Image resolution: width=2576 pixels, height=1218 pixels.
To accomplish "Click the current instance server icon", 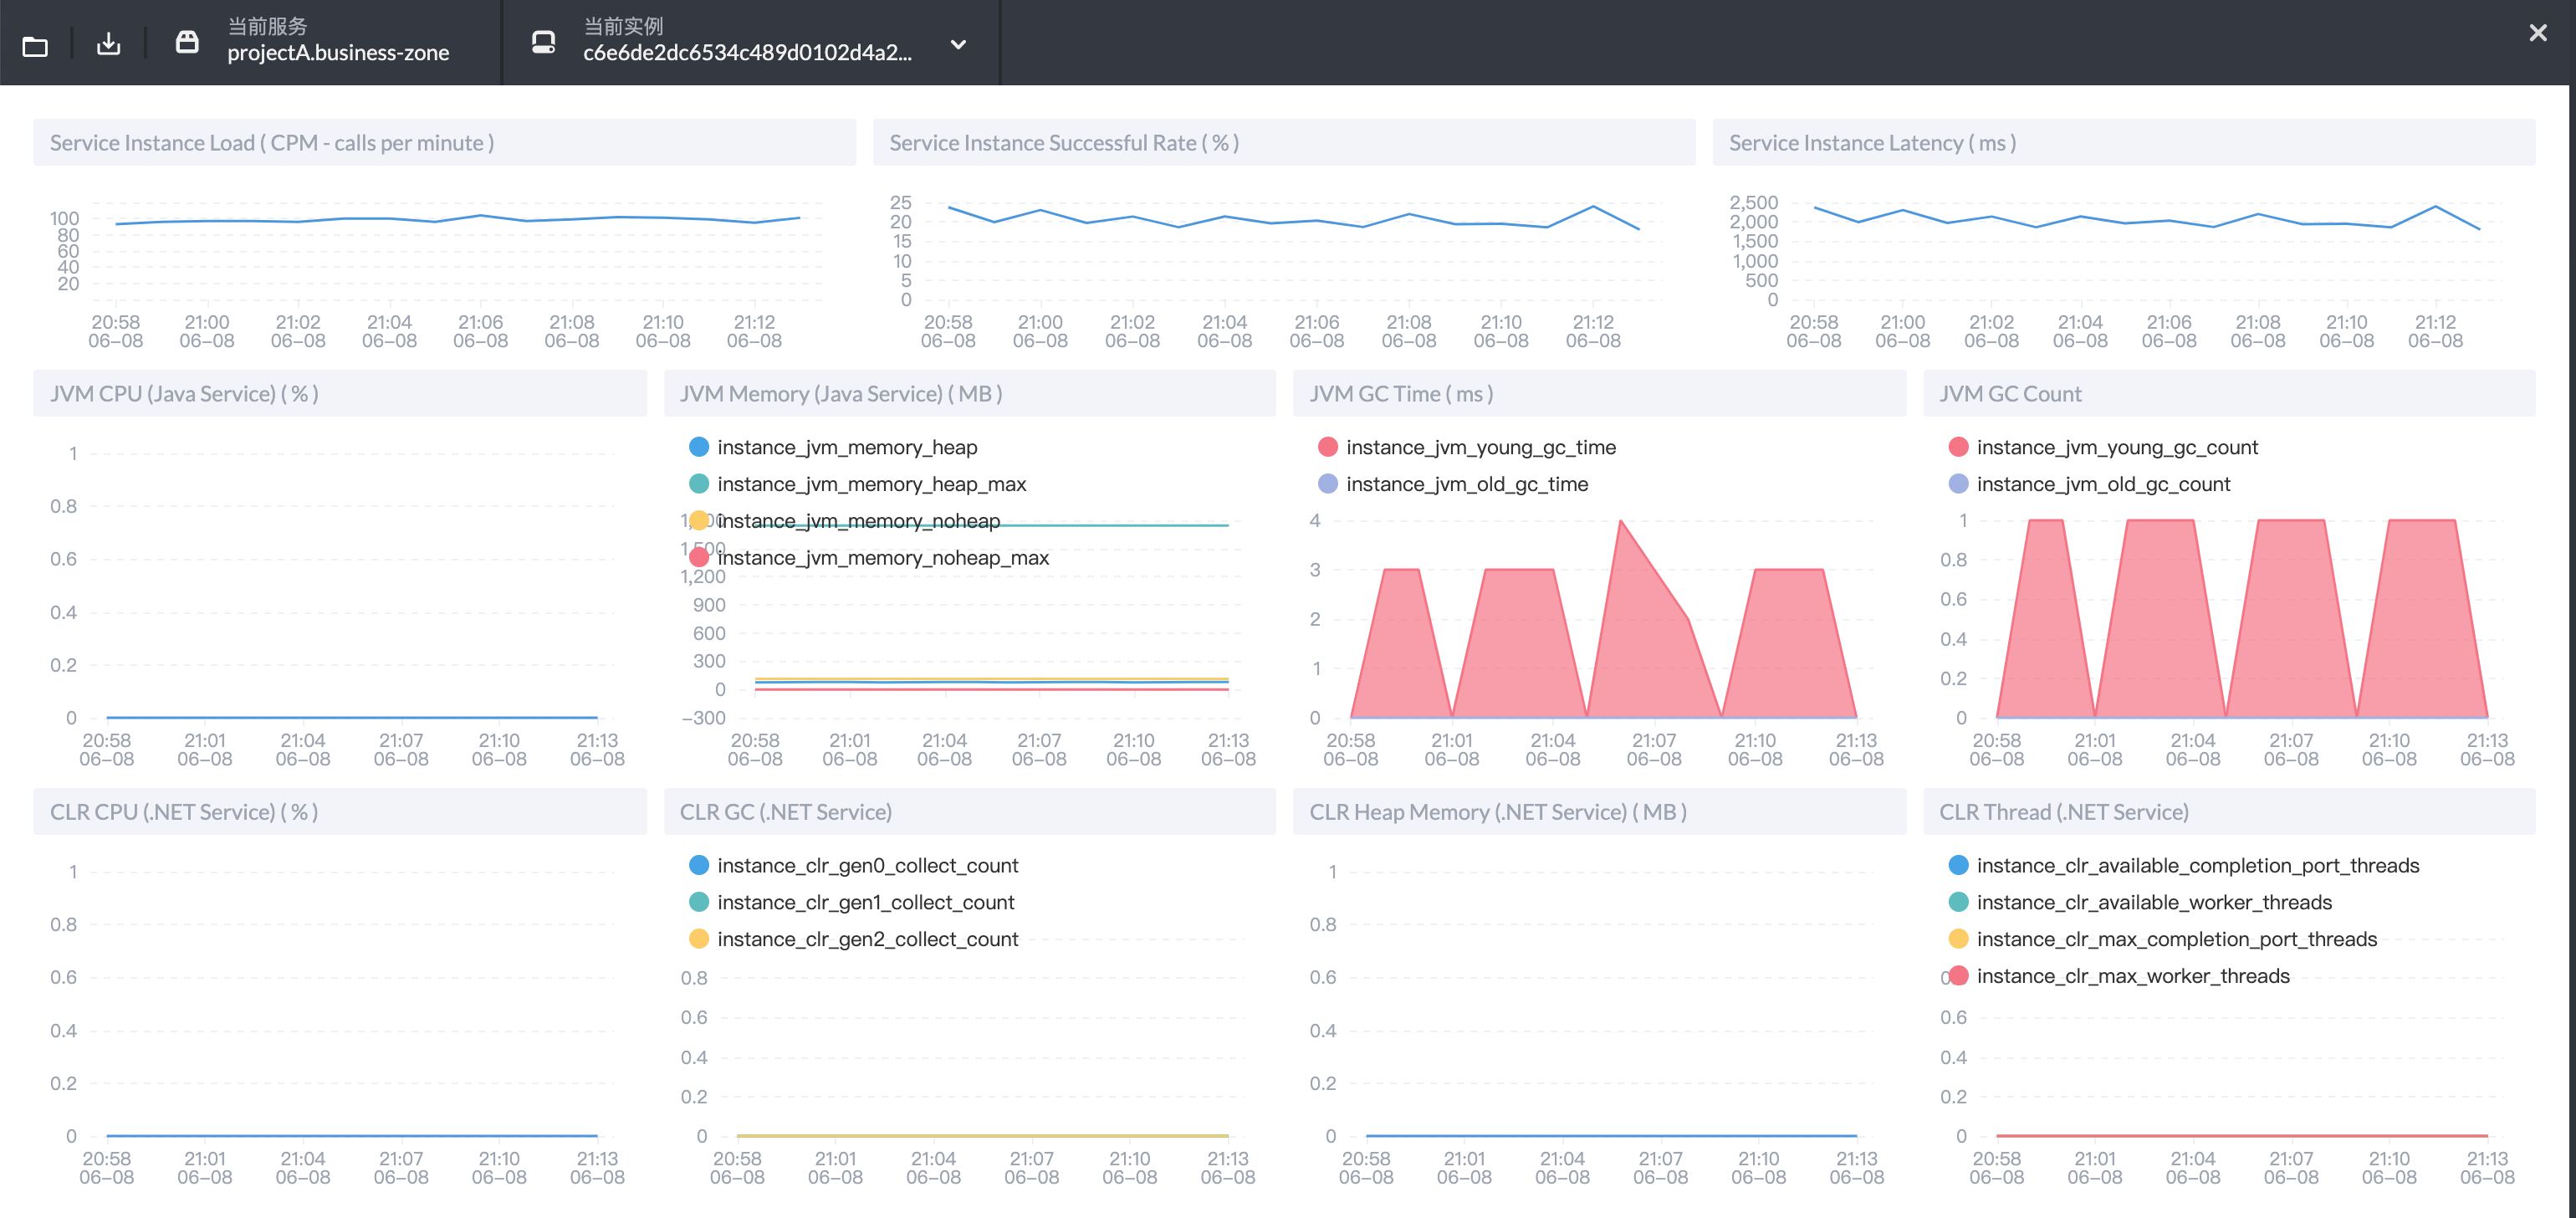I will pos(543,42).
